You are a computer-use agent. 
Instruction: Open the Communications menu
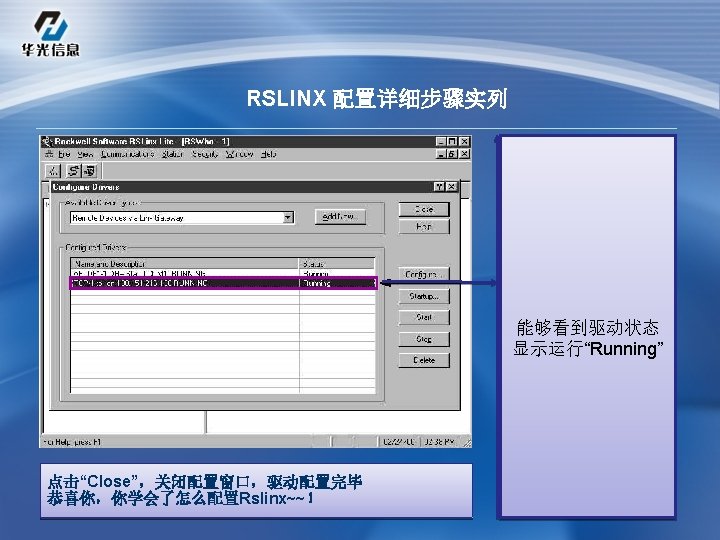tap(127, 154)
